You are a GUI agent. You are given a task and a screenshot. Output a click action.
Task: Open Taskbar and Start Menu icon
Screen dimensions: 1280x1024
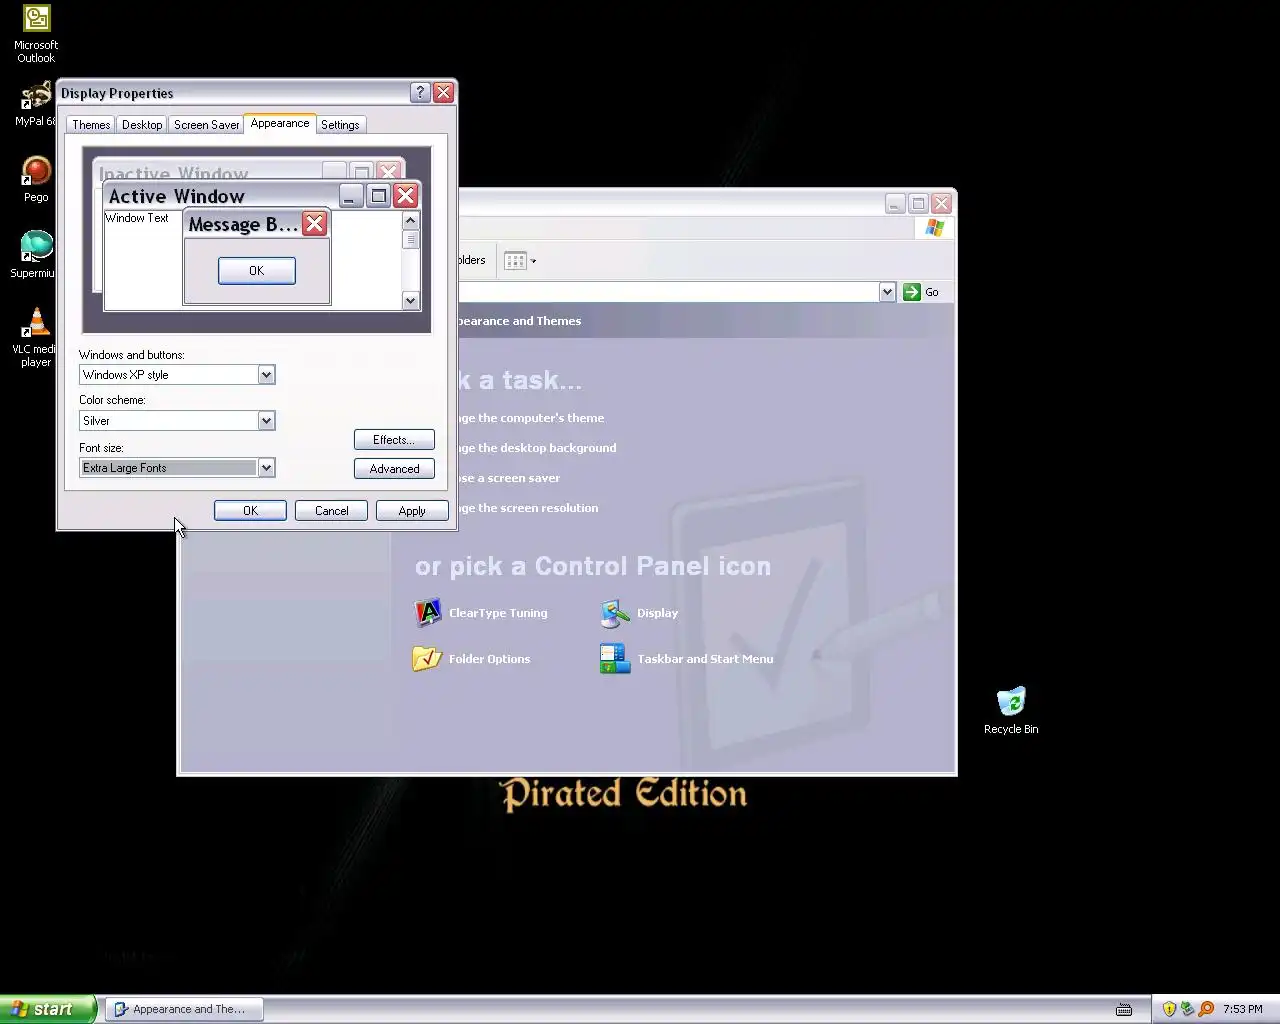coord(615,659)
